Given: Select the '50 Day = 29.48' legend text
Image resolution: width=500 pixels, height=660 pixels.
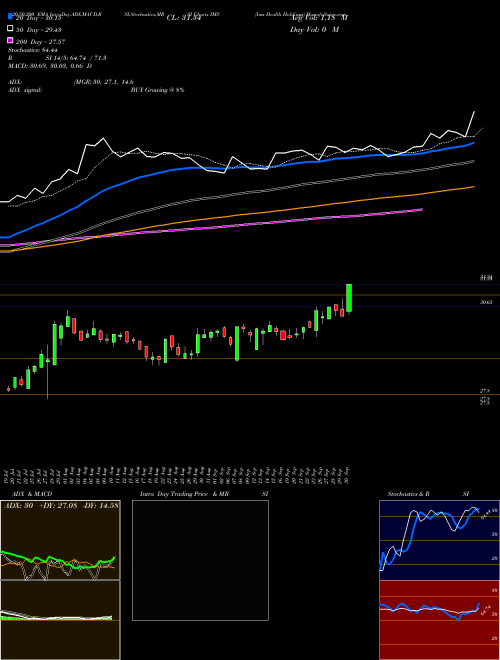Looking at the screenshot, I should (39, 29).
